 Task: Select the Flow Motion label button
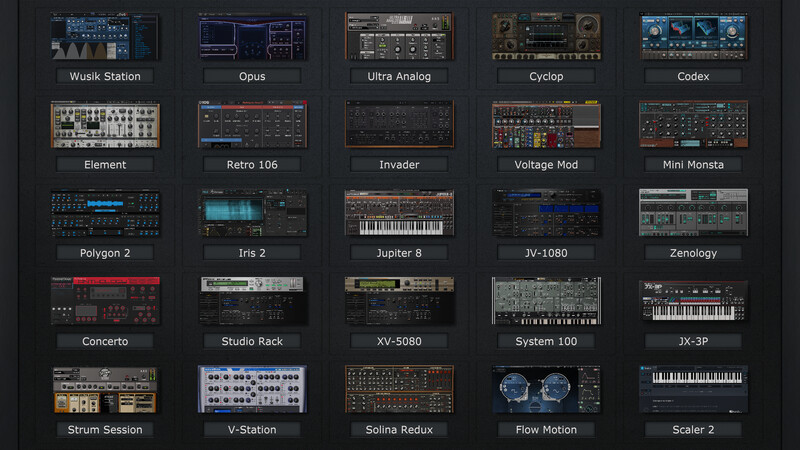[x=546, y=429]
